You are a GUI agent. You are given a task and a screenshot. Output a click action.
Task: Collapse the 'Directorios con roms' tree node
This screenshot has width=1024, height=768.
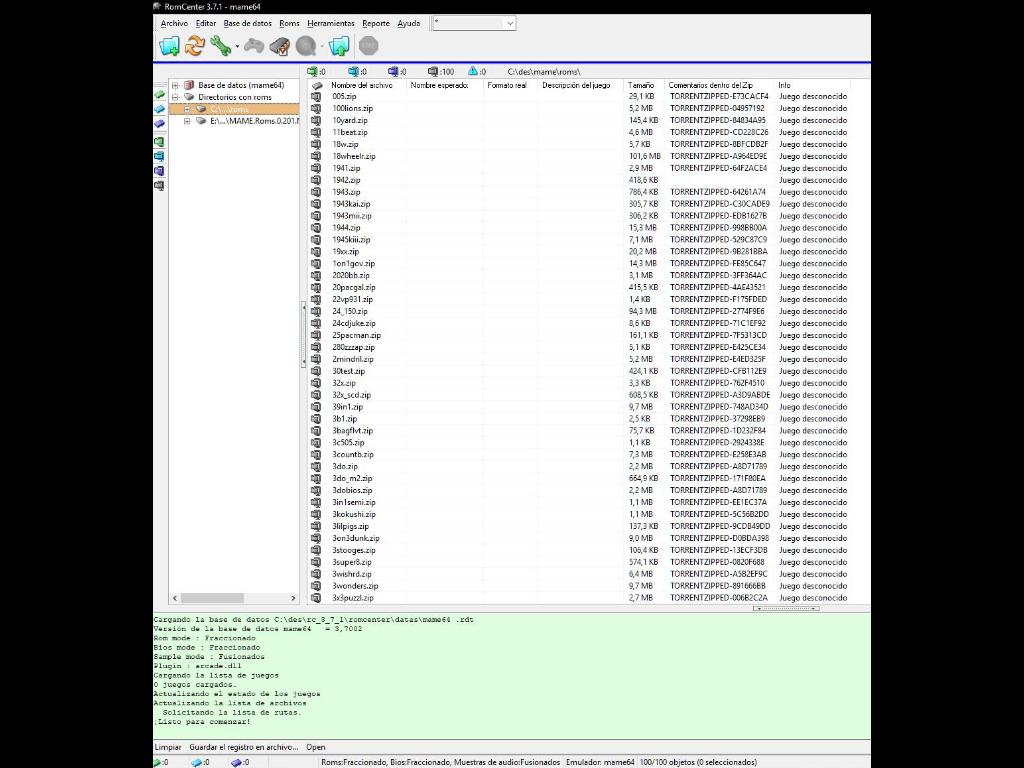(175, 97)
